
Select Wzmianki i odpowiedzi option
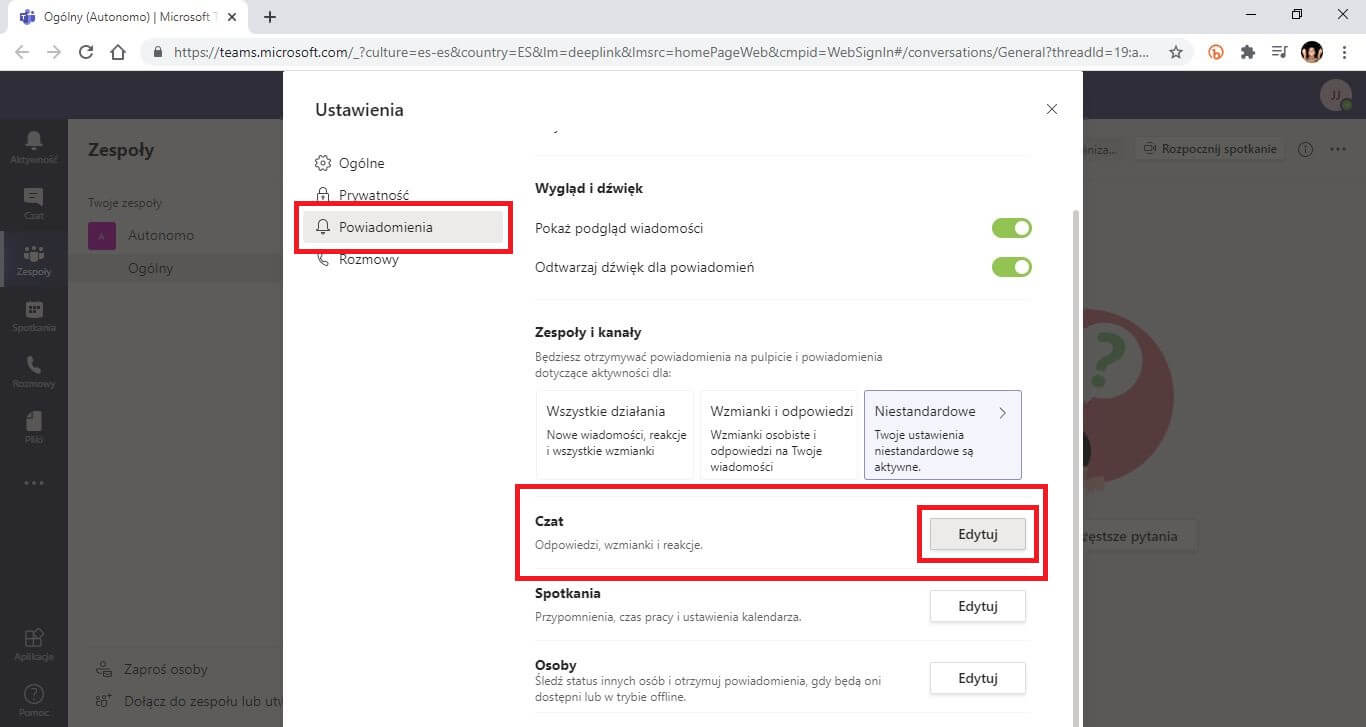click(x=779, y=435)
